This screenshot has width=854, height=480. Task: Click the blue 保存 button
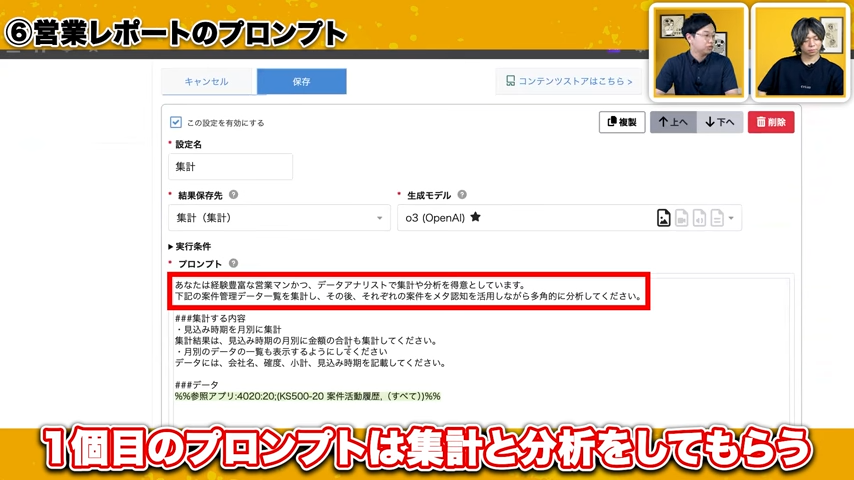301,82
